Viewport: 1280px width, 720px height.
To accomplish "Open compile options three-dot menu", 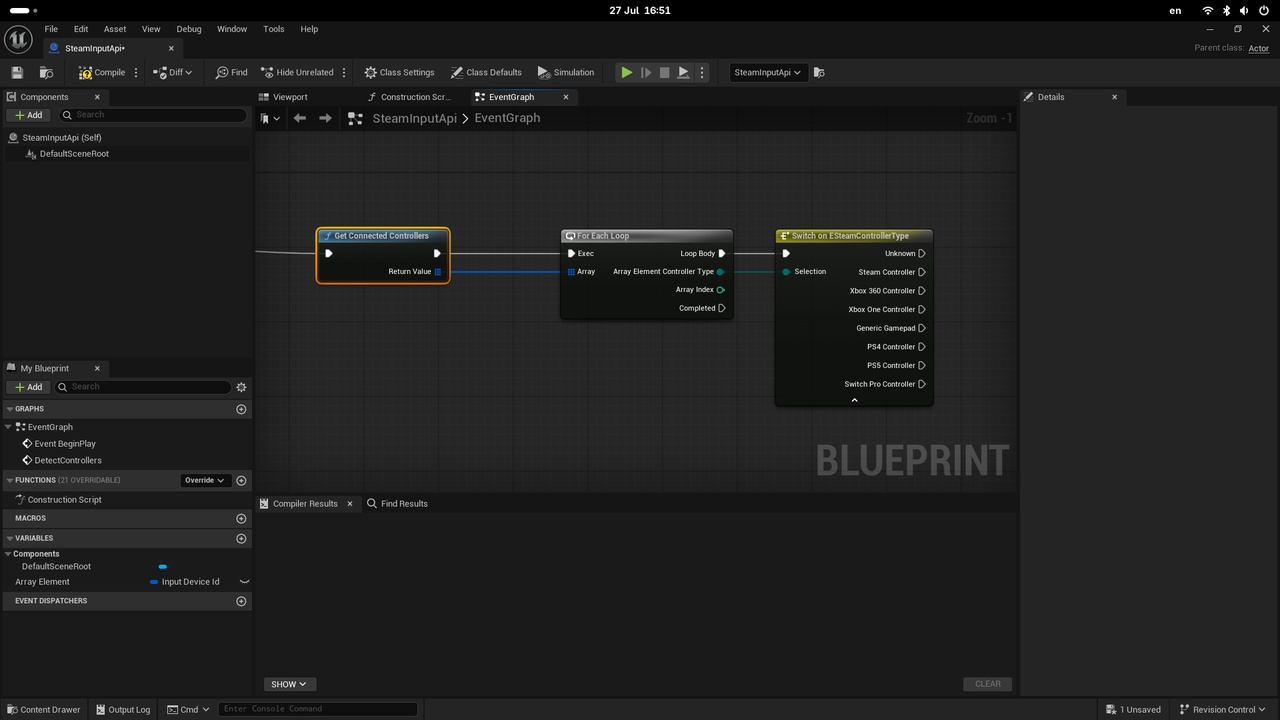I will click(x=136, y=72).
